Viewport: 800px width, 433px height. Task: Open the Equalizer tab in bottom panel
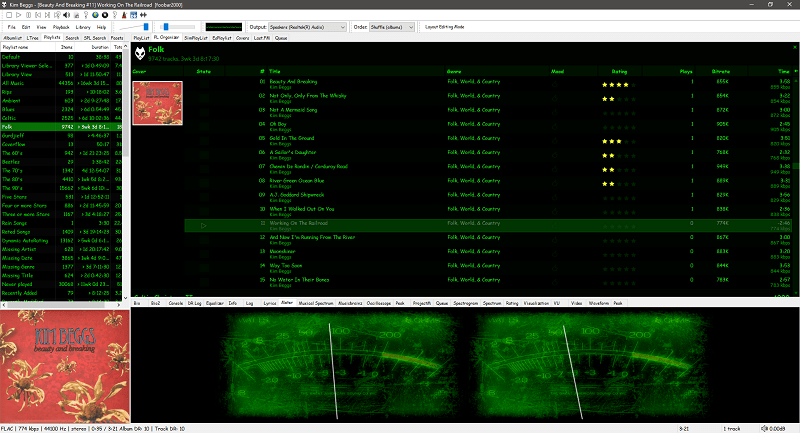(211, 301)
